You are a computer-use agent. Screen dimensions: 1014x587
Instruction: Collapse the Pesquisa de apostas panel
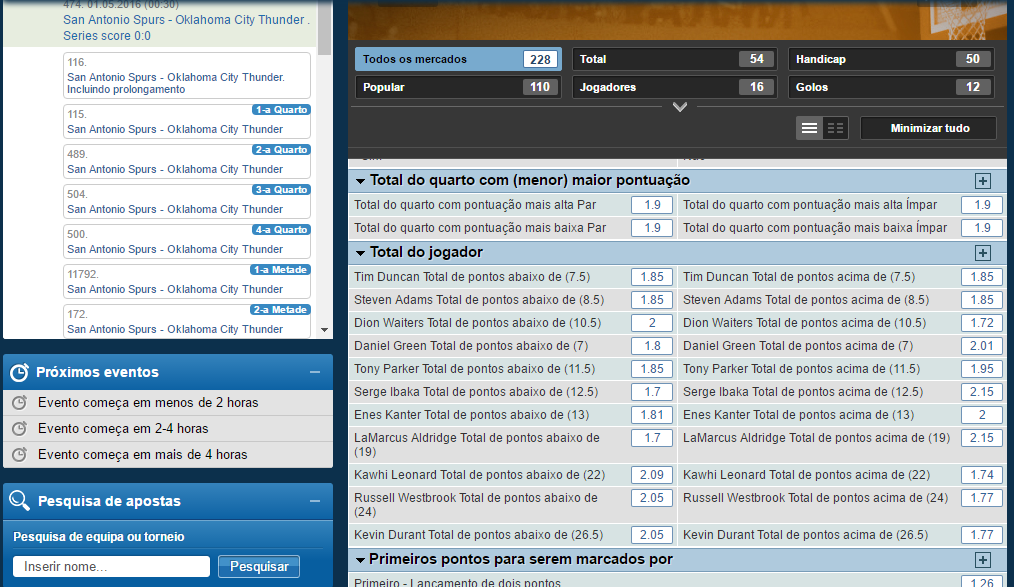coord(315,501)
